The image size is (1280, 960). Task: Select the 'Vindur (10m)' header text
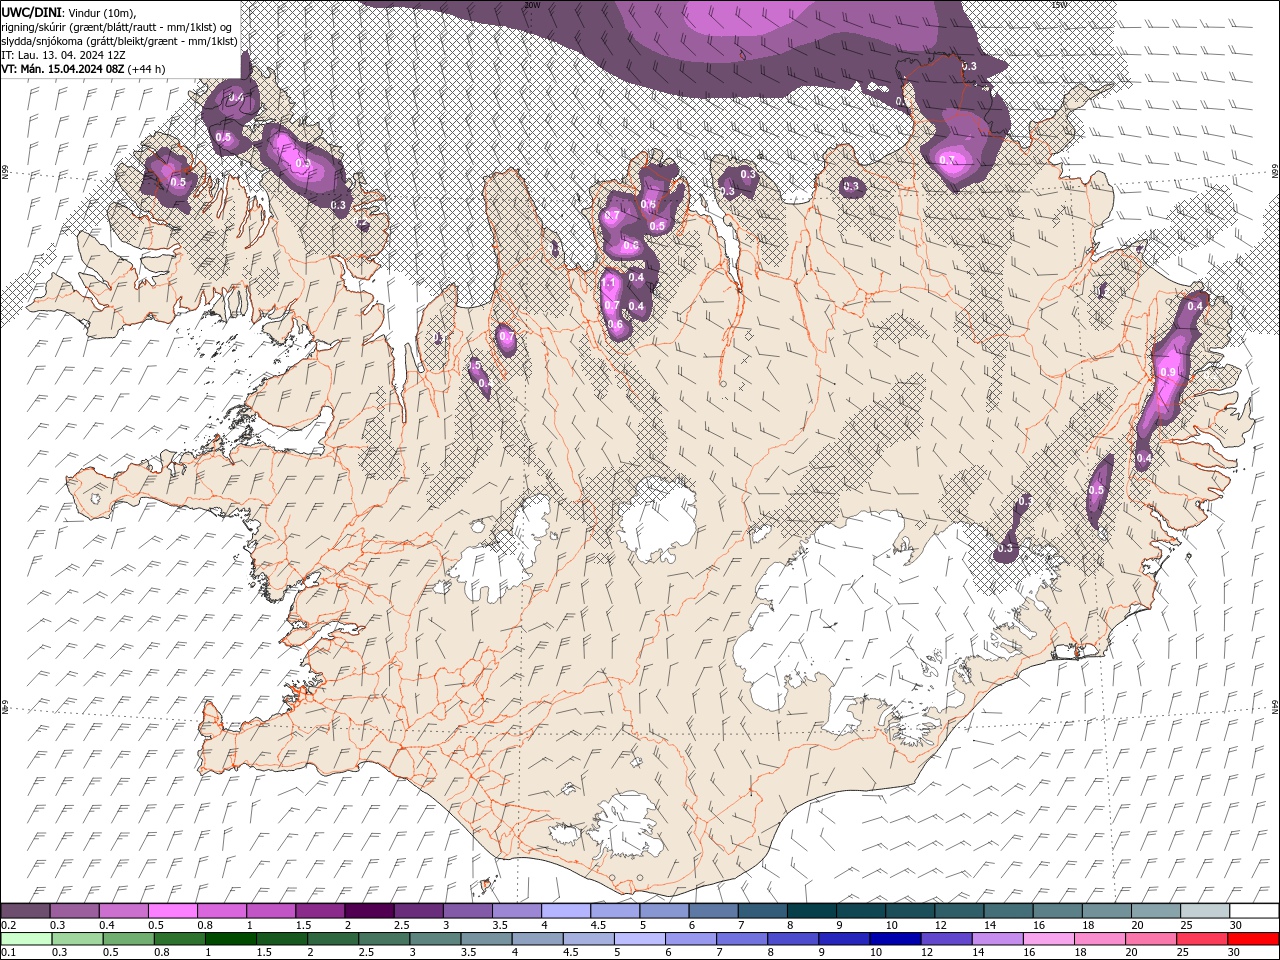coord(102,11)
